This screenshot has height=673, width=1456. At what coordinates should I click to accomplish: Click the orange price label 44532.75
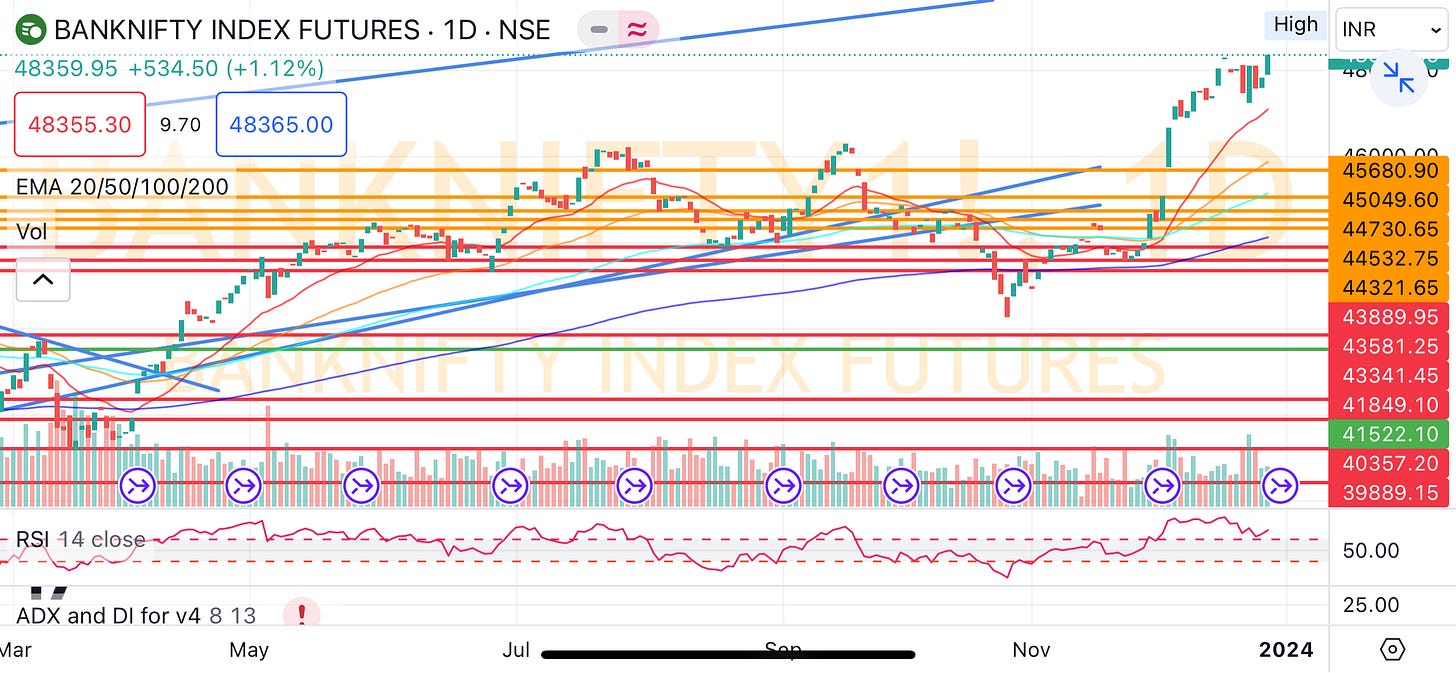tap(1391, 258)
